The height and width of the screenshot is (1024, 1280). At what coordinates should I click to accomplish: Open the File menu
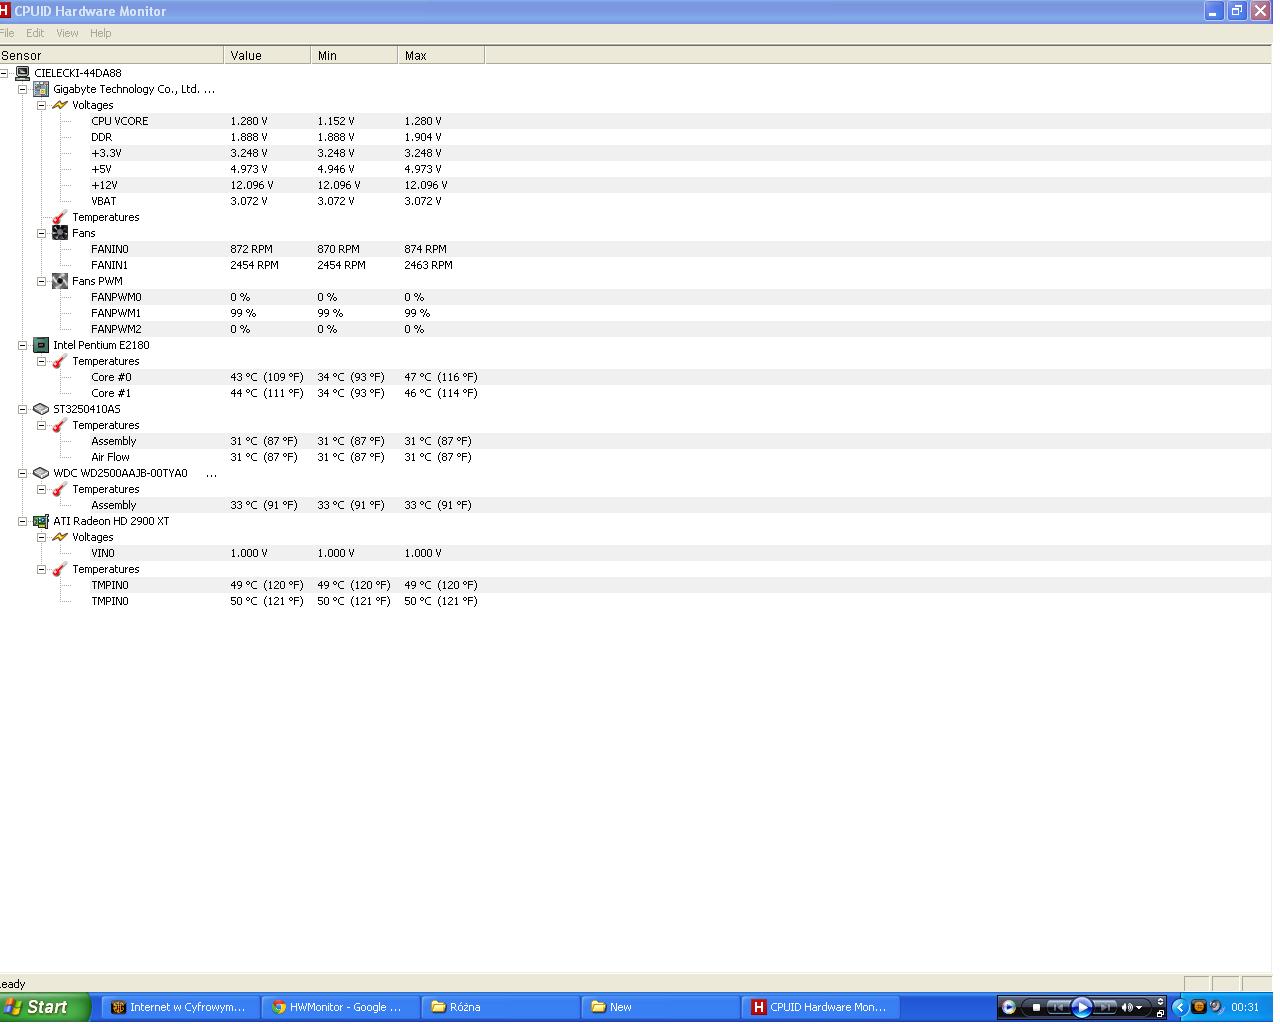pyautogui.click(x=7, y=33)
